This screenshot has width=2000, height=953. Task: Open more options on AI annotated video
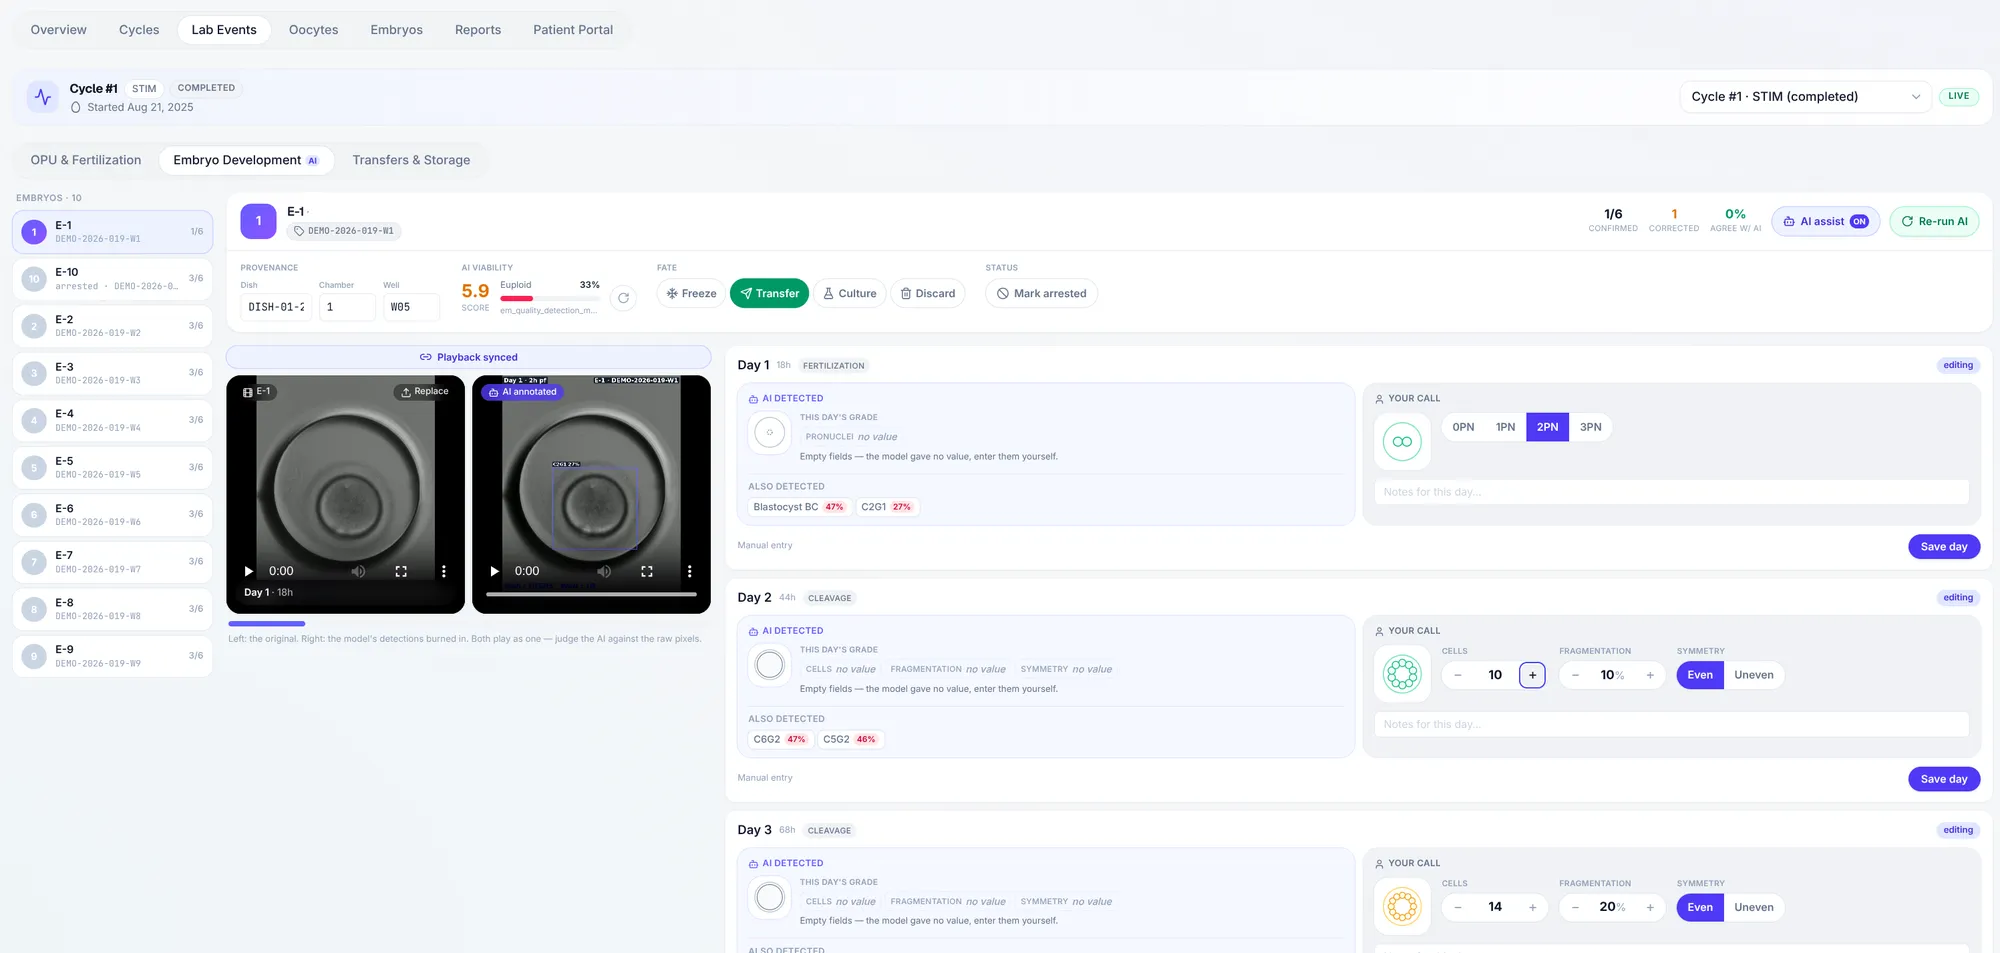pyautogui.click(x=689, y=571)
